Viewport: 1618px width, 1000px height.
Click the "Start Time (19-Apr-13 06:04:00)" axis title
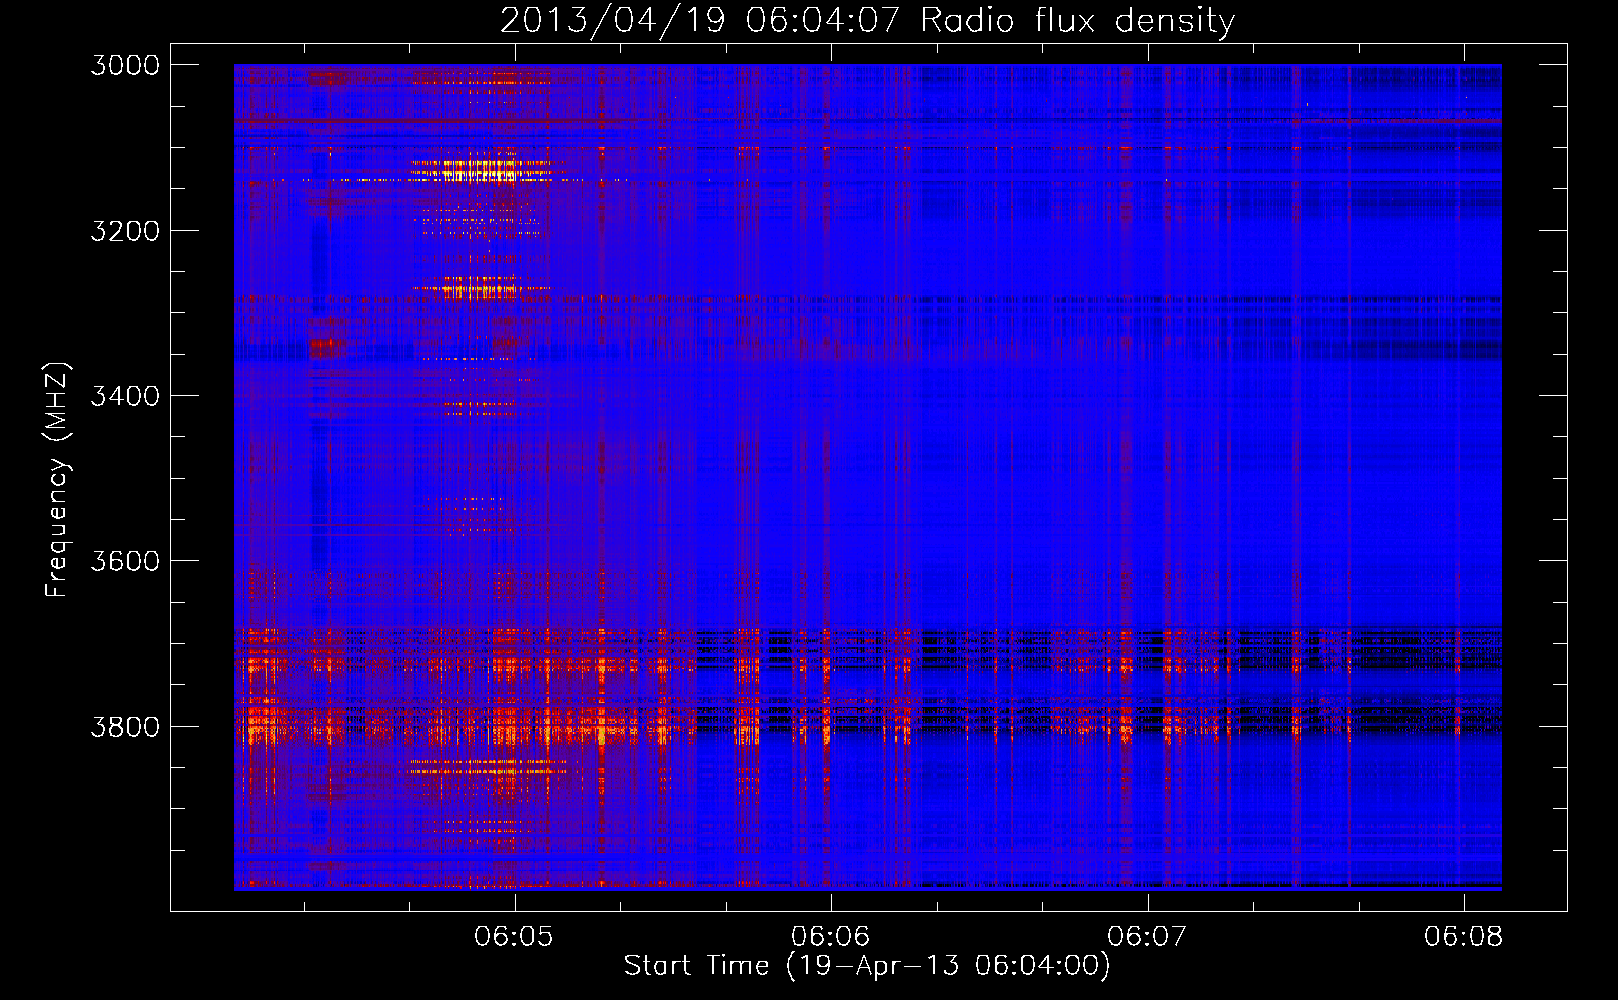click(x=867, y=966)
